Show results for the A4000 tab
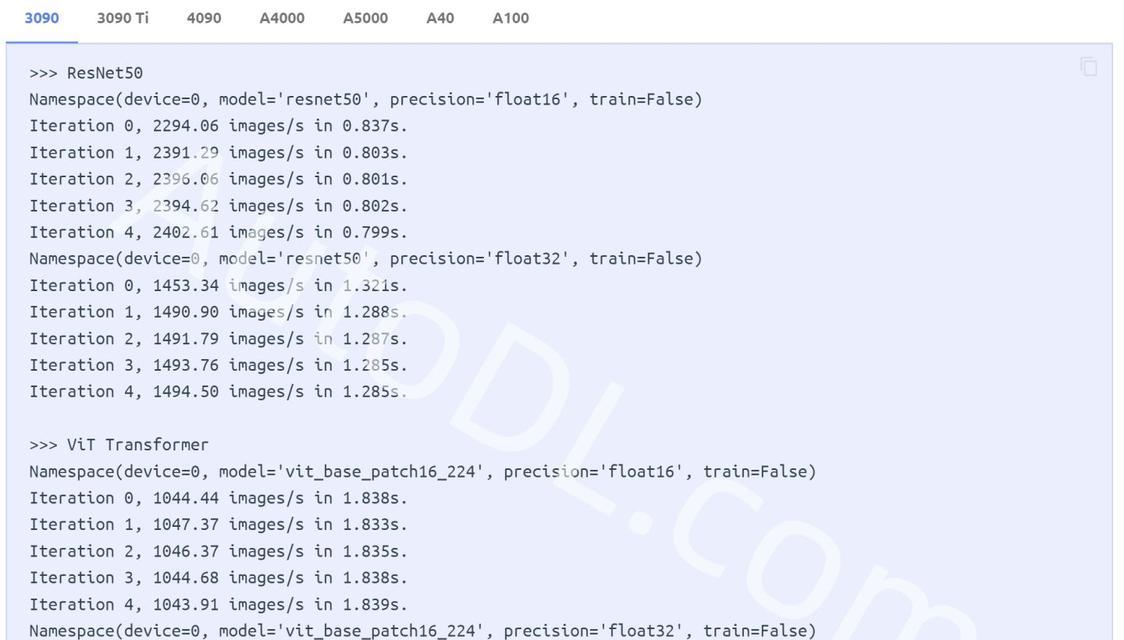This screenshot has width=1124, height=640. [x=282, y=18]
